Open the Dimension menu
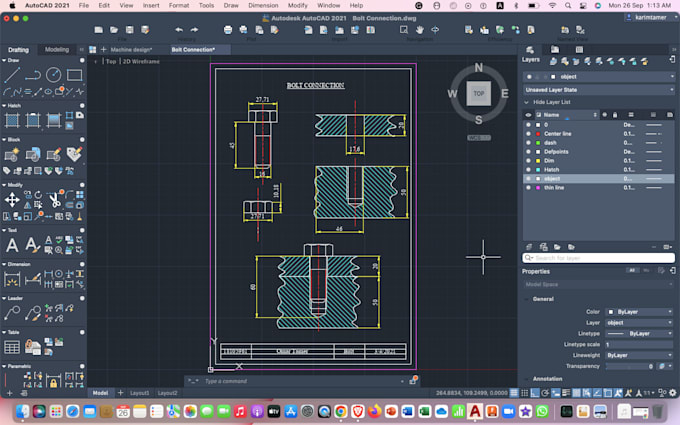This screenshot has width=680, height=425. [x=263, y=5]
